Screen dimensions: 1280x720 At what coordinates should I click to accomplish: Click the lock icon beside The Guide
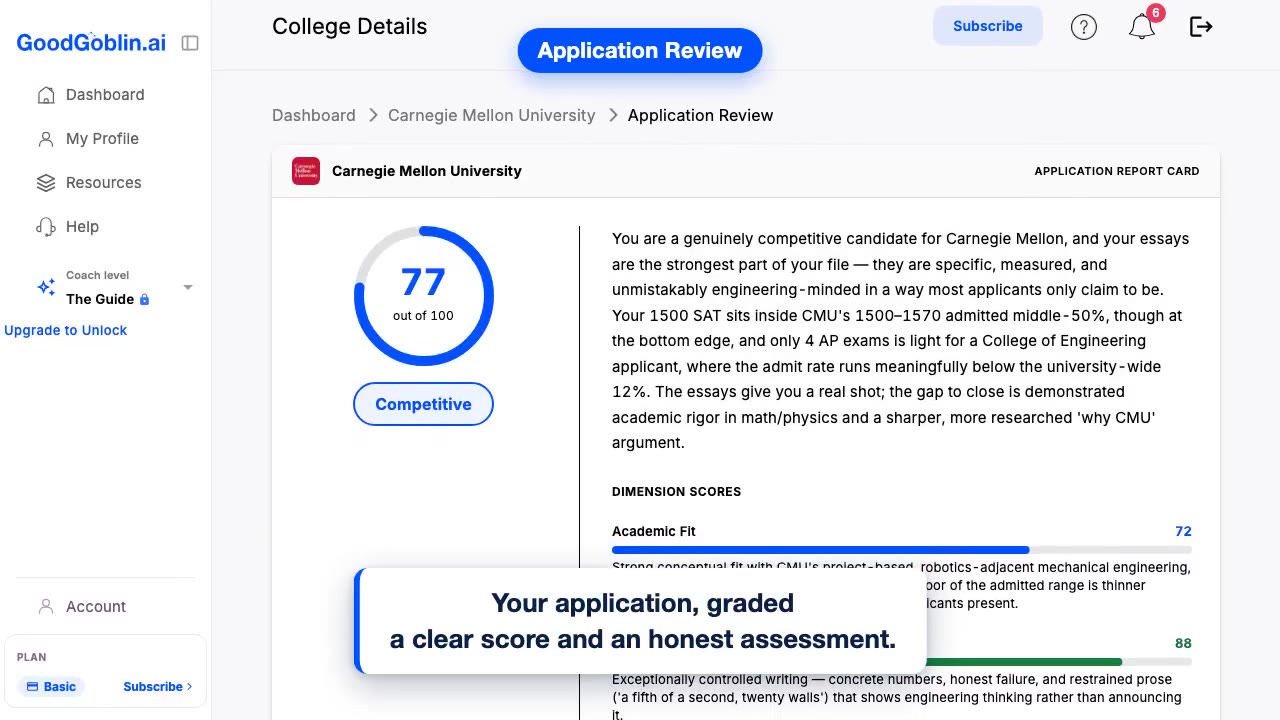pyautogui.click(x=144, y=299)
